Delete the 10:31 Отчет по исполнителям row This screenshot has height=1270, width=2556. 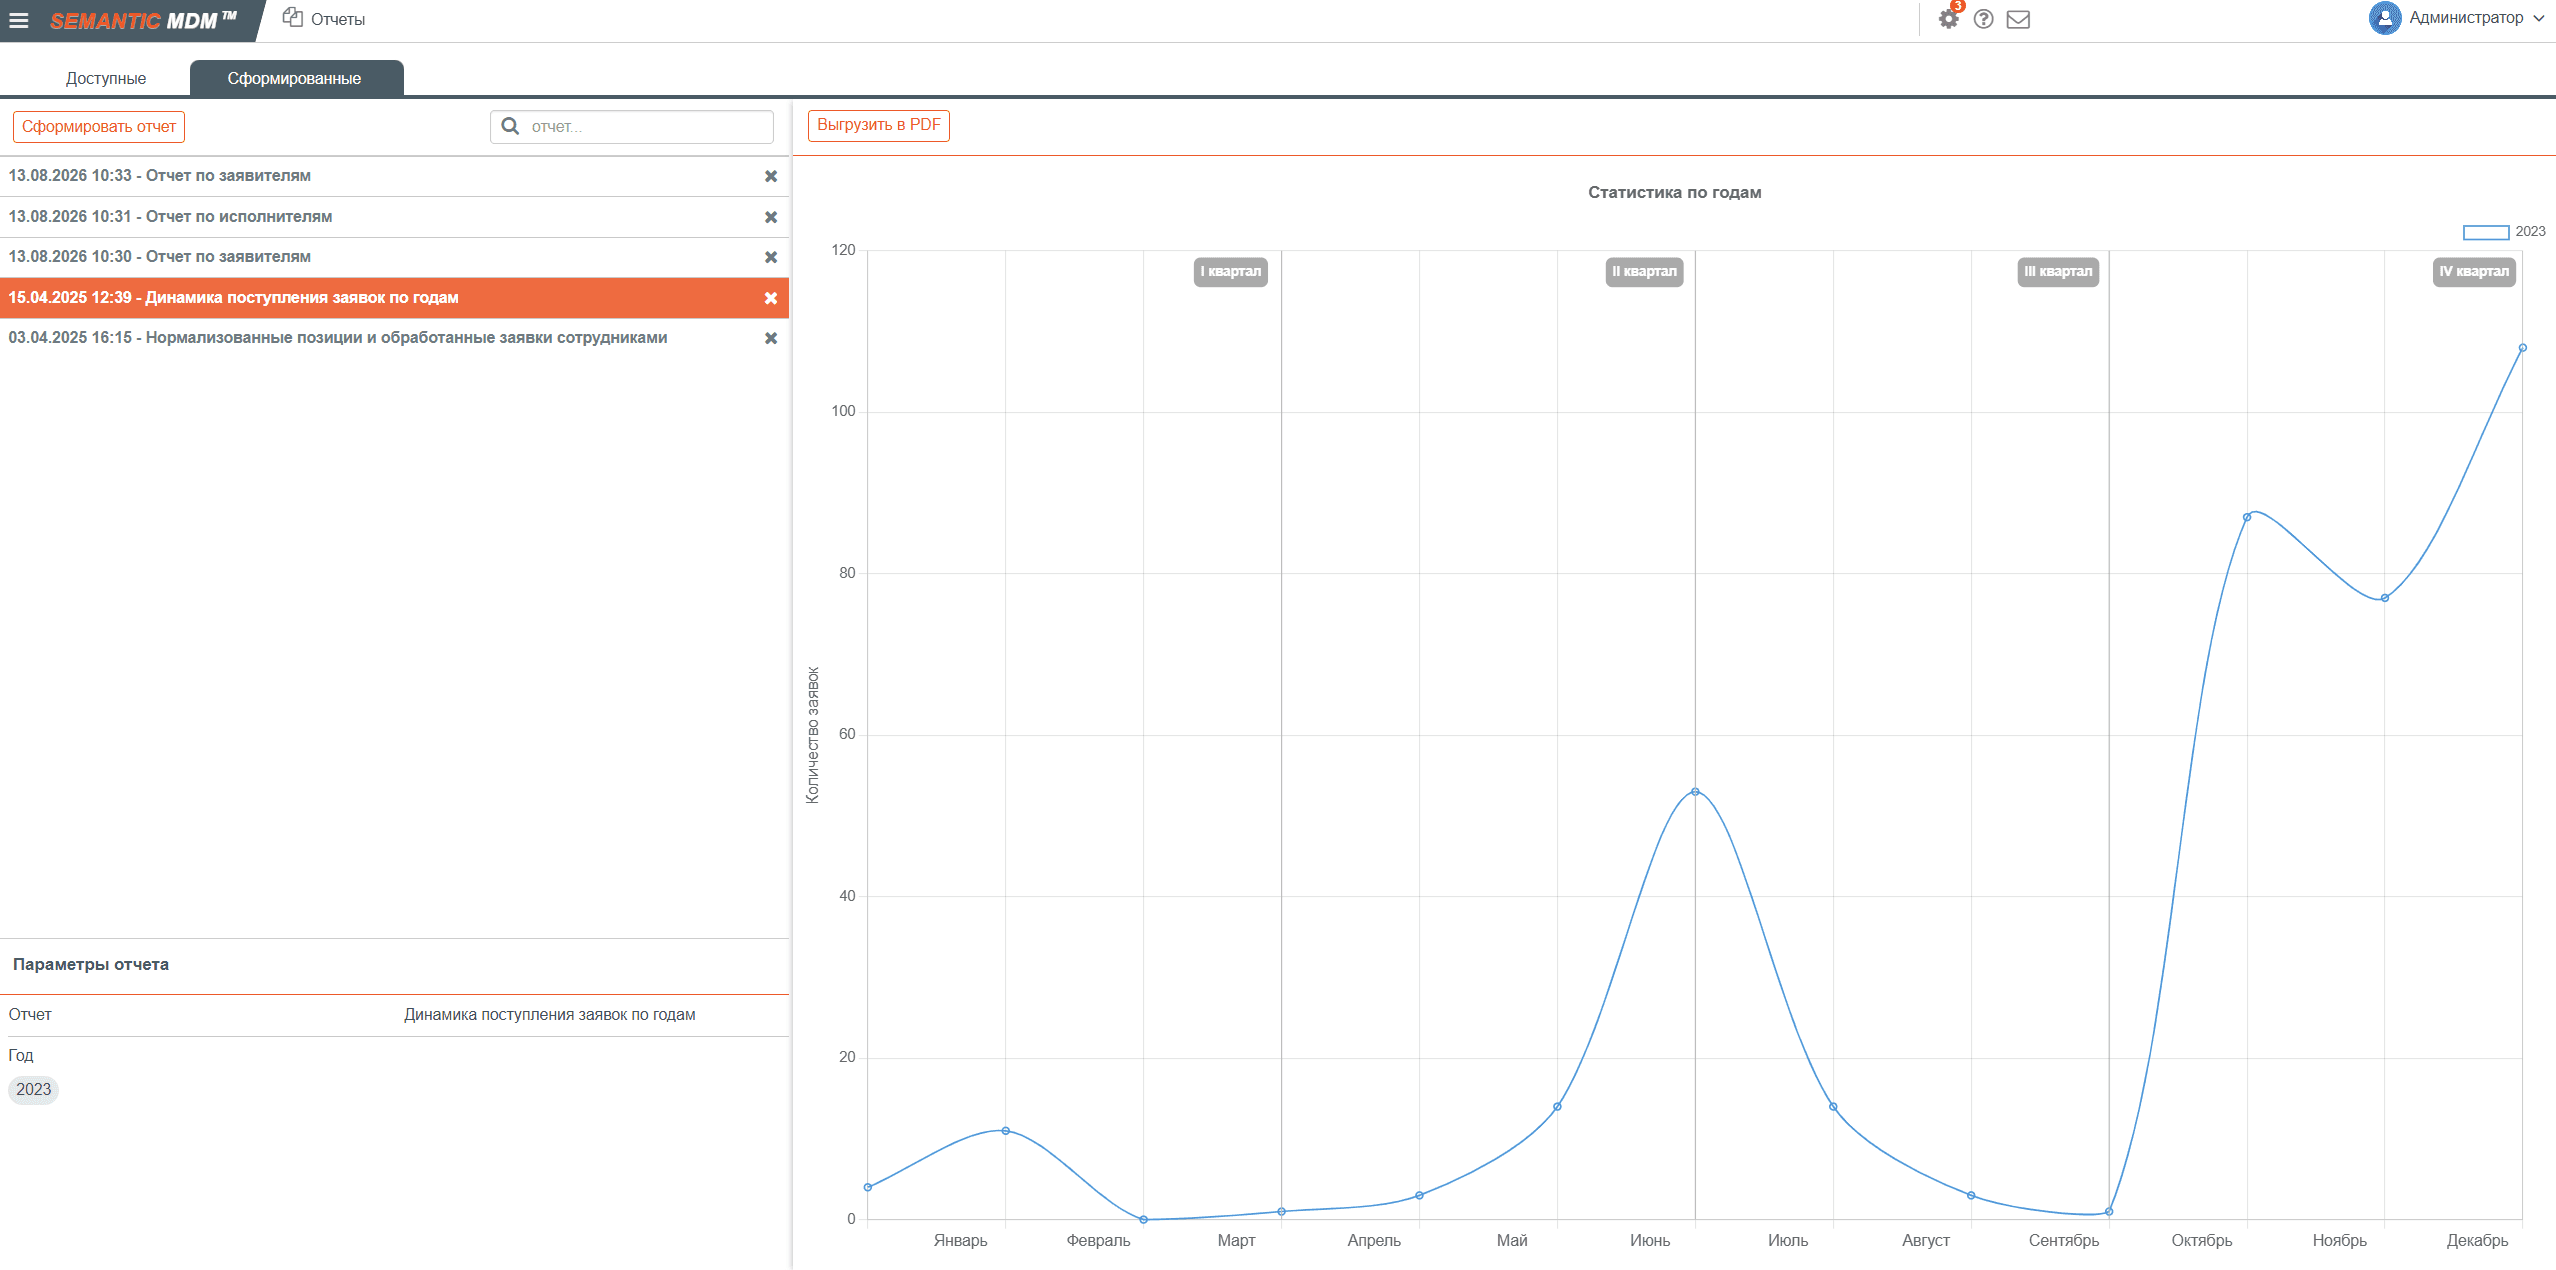(x=771, y=217)
